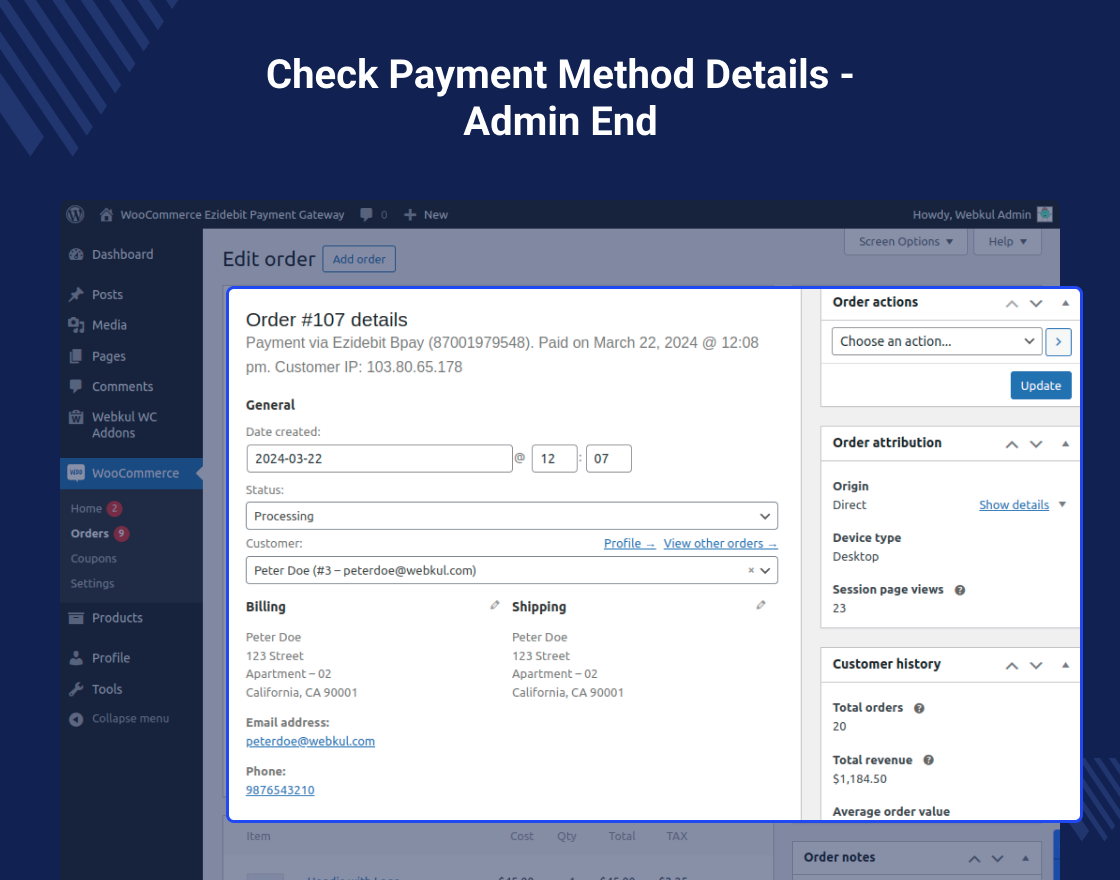Click View other orders link
The height and width of the screenshot is (880, 1120).
720,544
